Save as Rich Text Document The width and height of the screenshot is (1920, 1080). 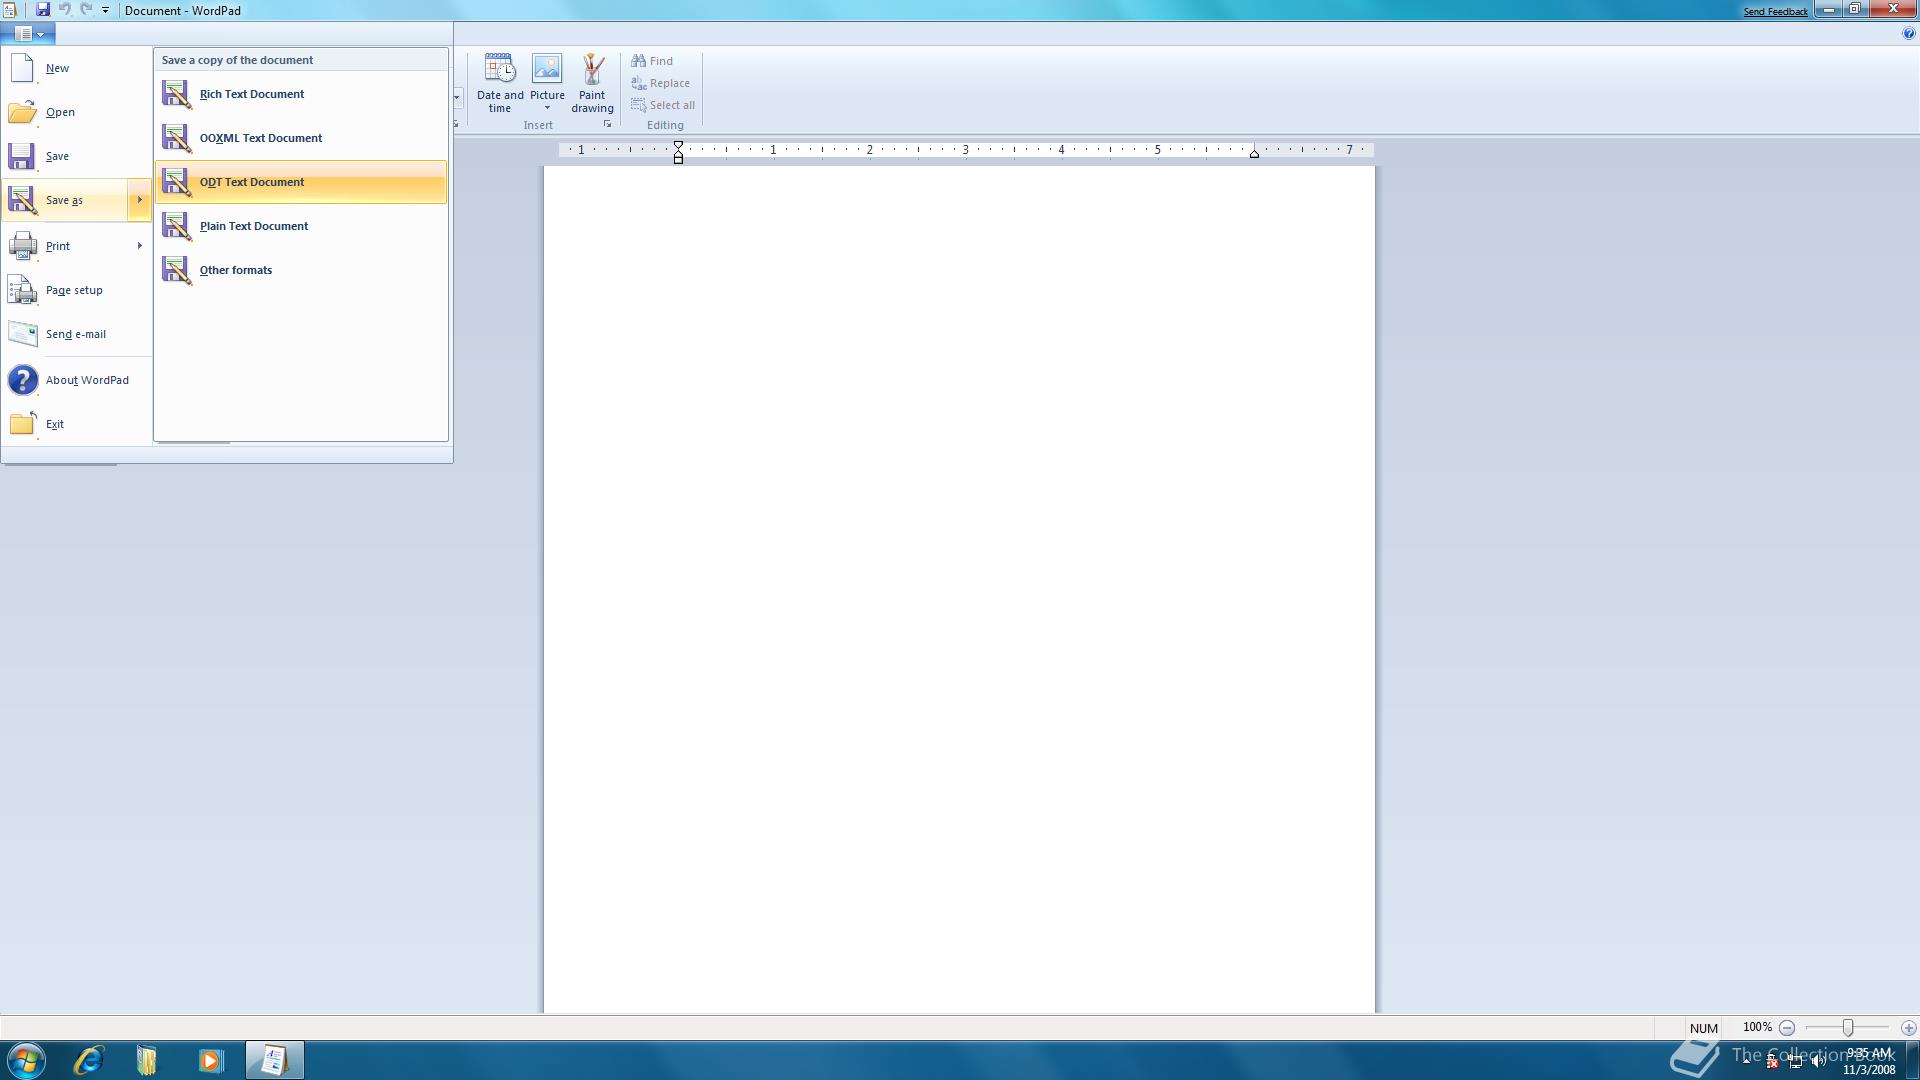click(301, 94)
